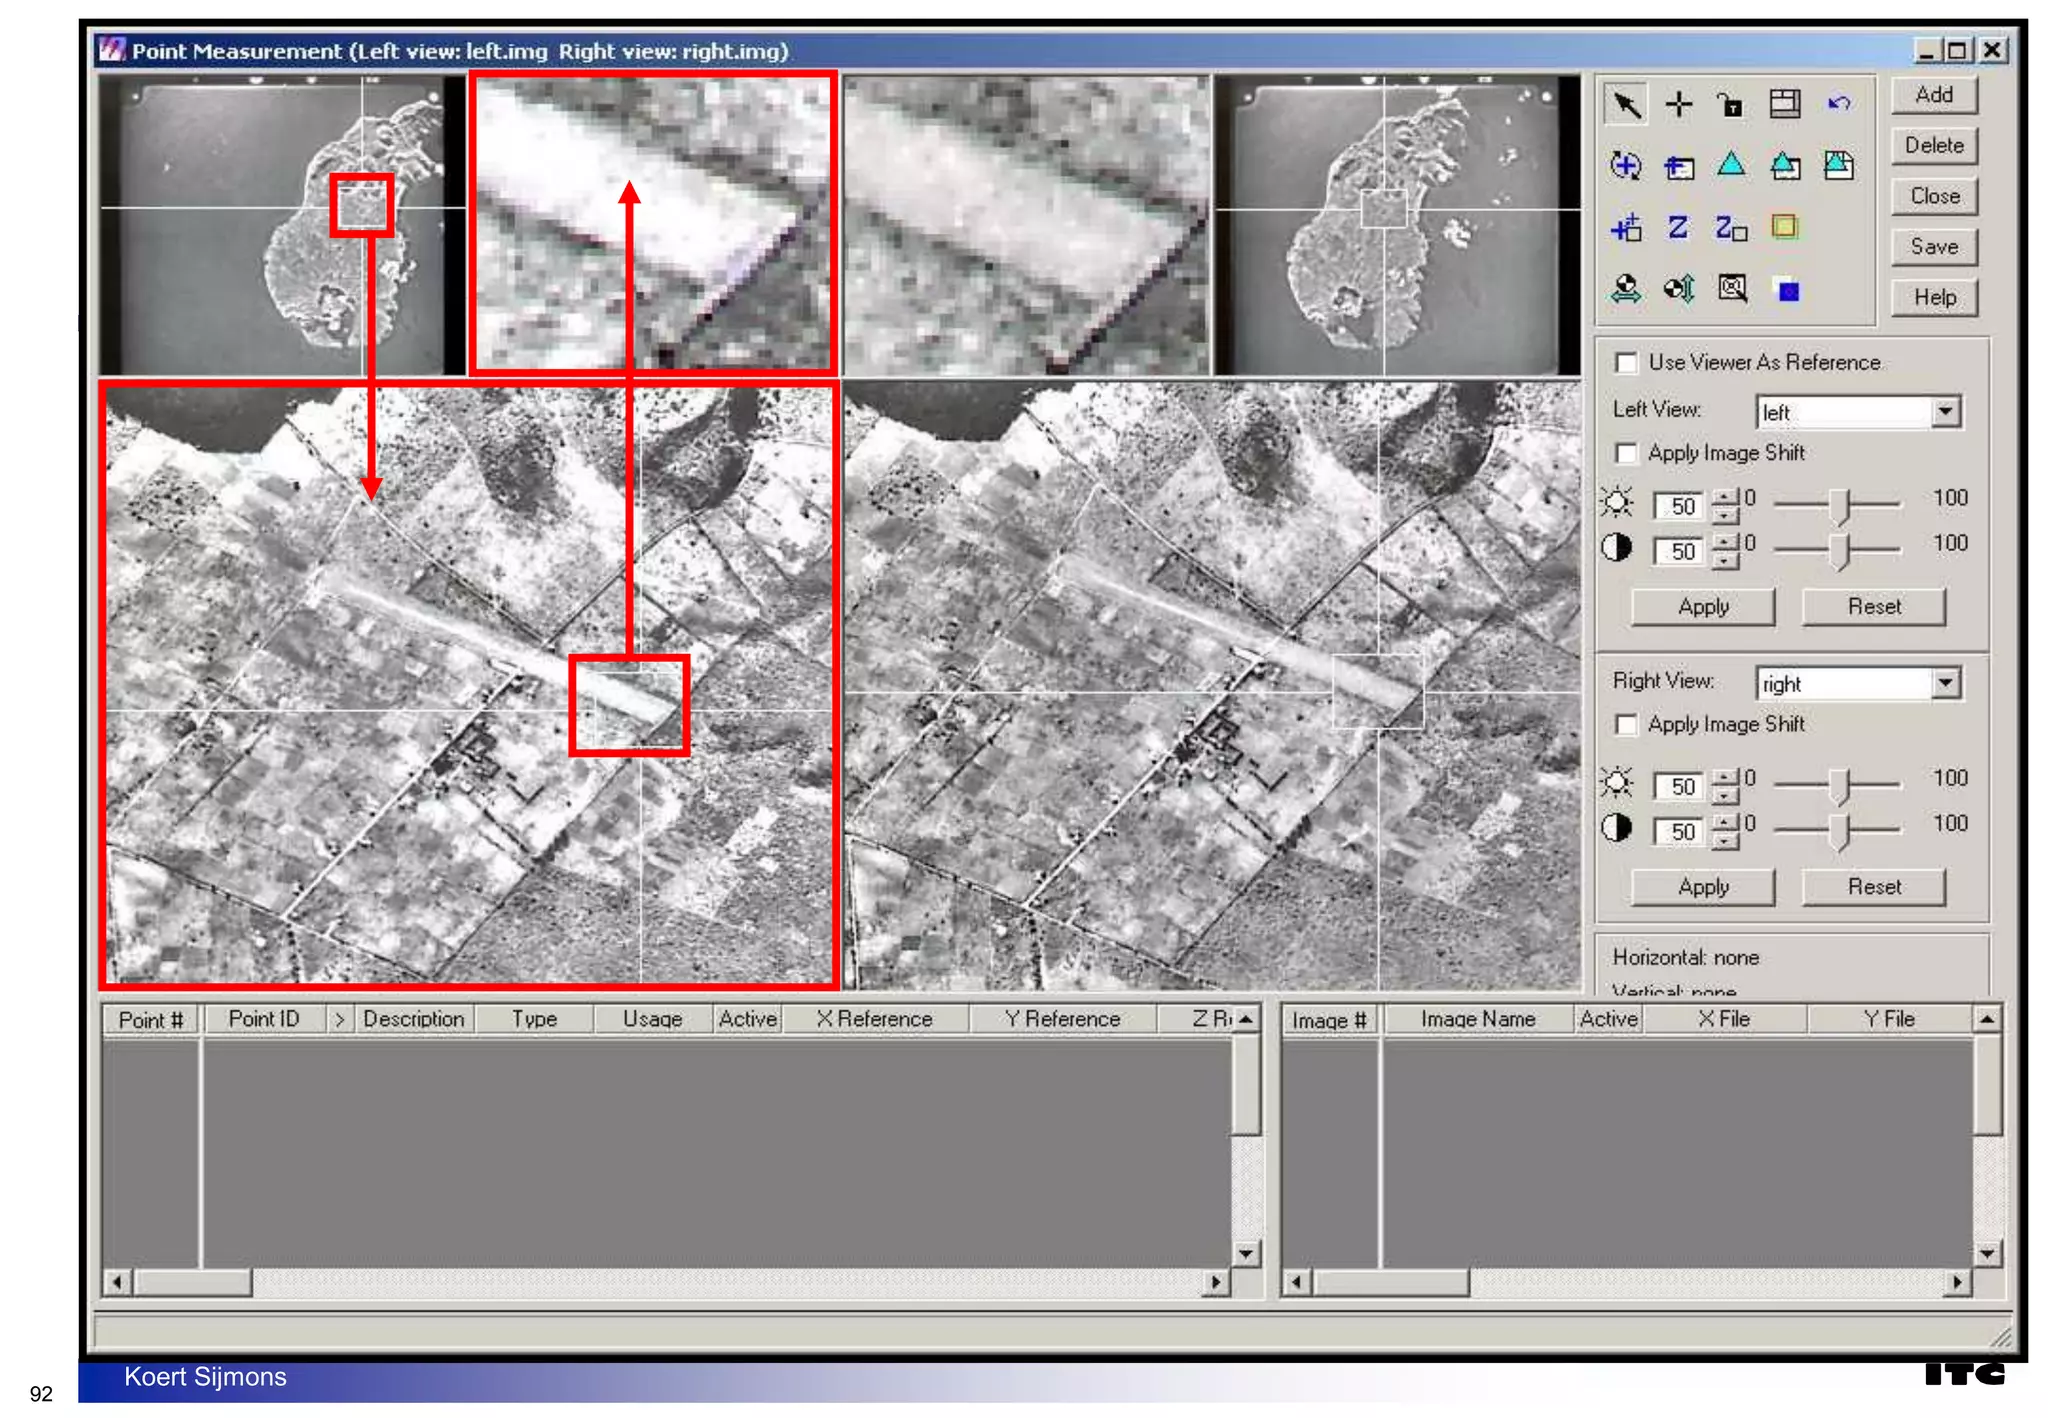2048x1418 pixels.
Task: Click the cyan triangle triangulation icon
Action: coord(1731,165)
